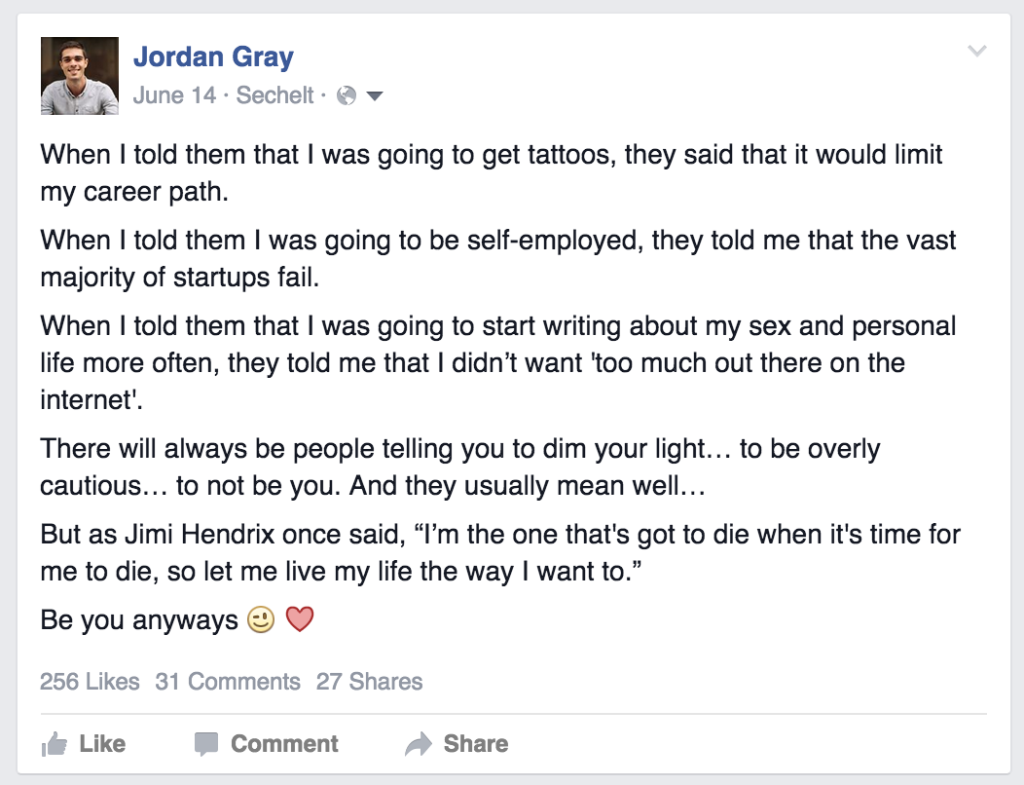The image size is (1024, 785).
Task: View the 256 Likes list
Action: point(90,682)
